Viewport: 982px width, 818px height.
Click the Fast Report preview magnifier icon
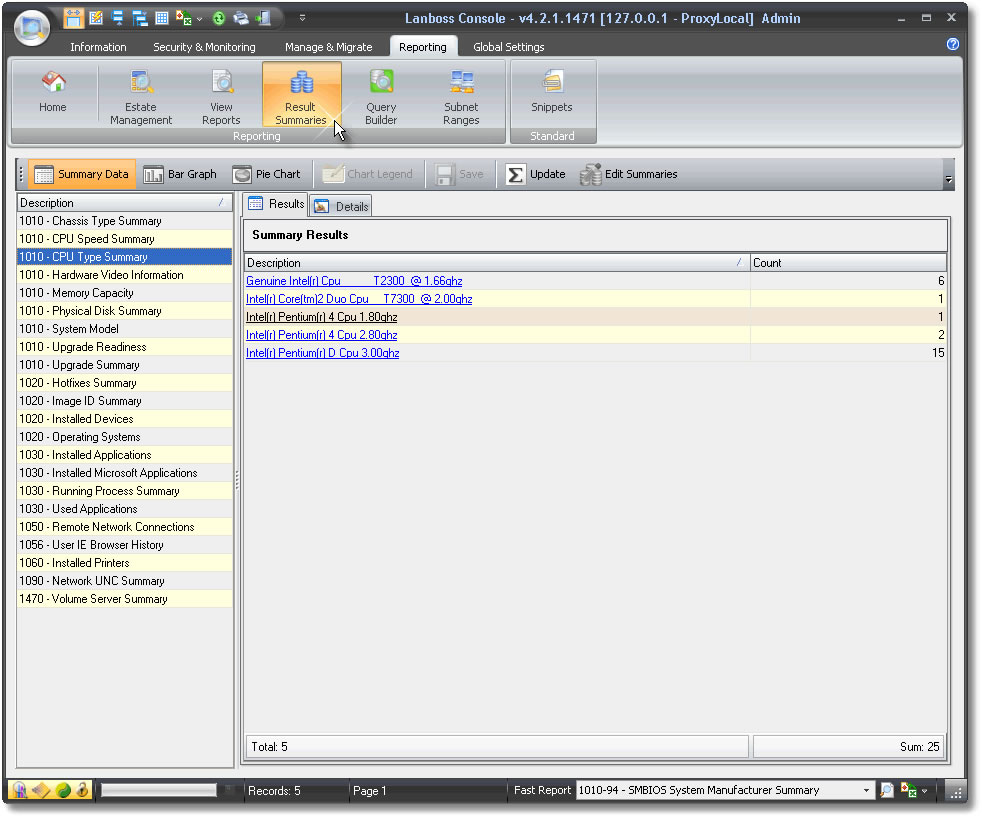pos(887,790)
